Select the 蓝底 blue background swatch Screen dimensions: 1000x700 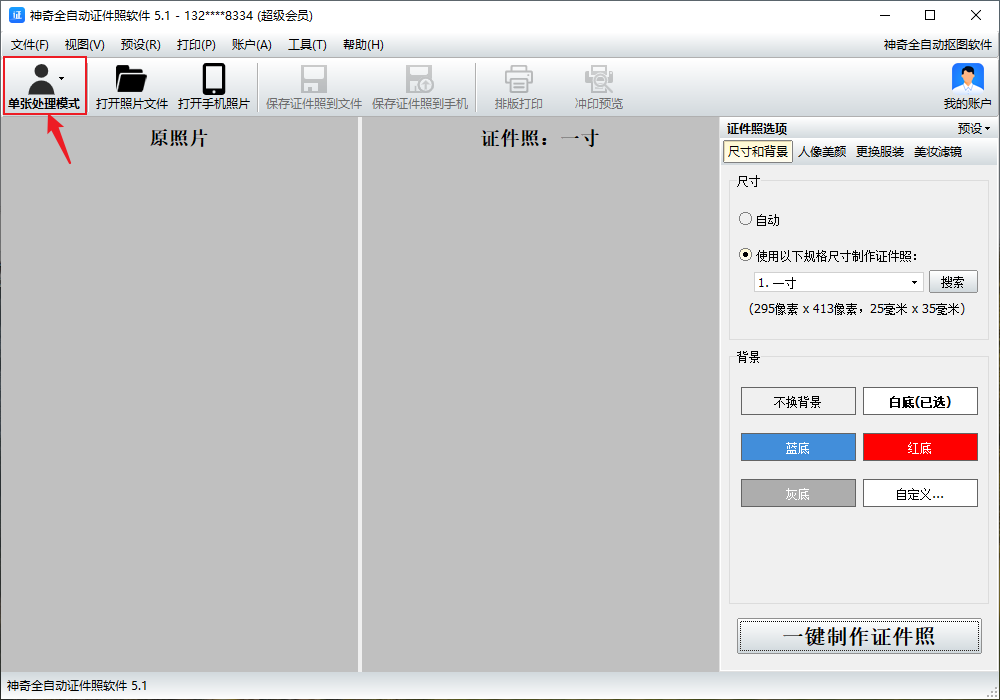[798, 447]
